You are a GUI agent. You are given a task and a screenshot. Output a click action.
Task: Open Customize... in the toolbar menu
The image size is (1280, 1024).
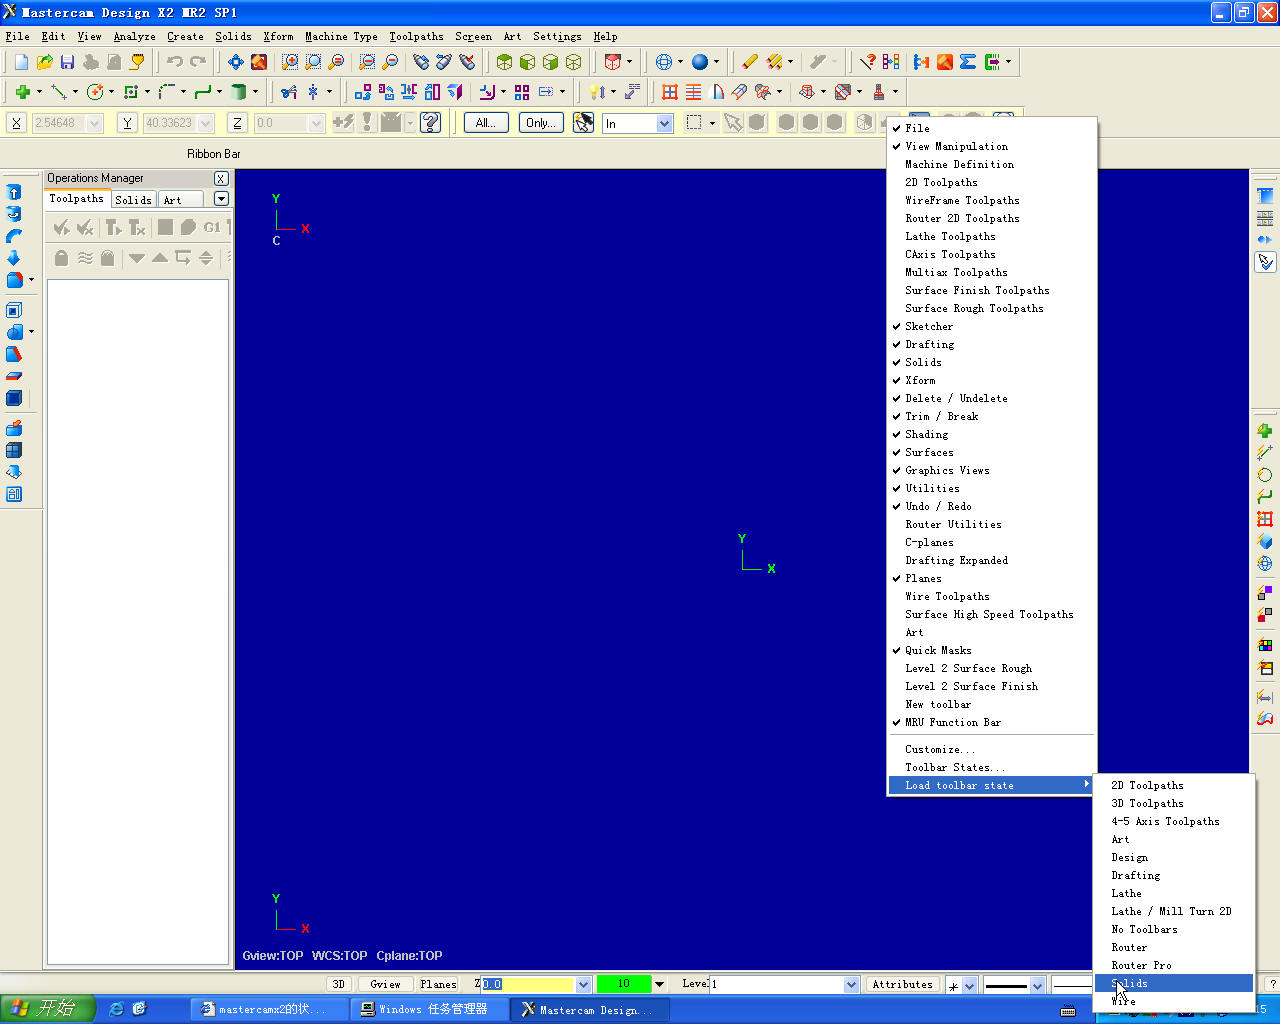pos(992,749)
